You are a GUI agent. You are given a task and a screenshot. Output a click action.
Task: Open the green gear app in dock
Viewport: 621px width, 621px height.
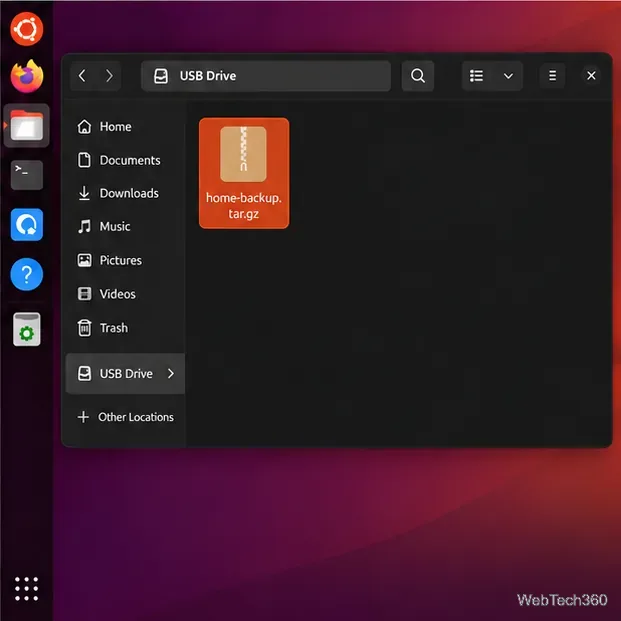(x=27, y=329)
